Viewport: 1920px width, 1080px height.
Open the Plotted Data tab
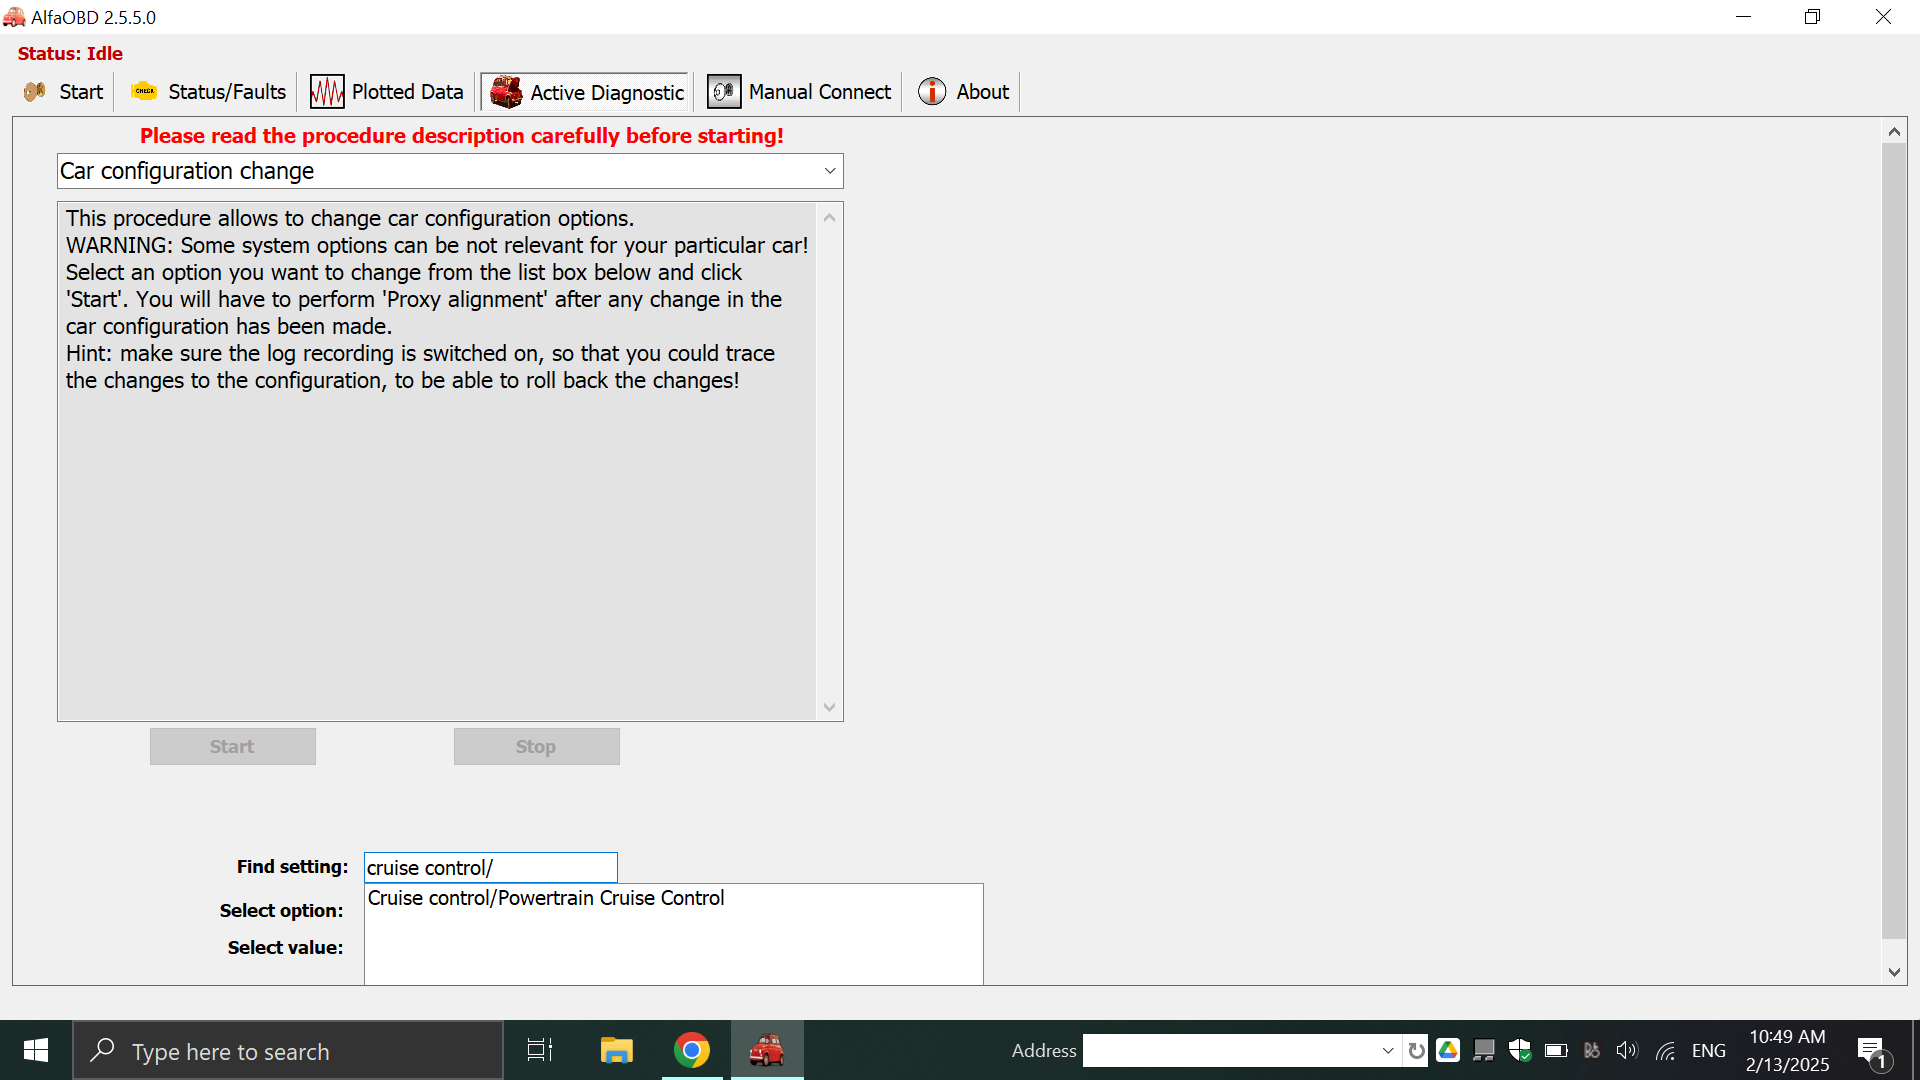coord(387,92)
